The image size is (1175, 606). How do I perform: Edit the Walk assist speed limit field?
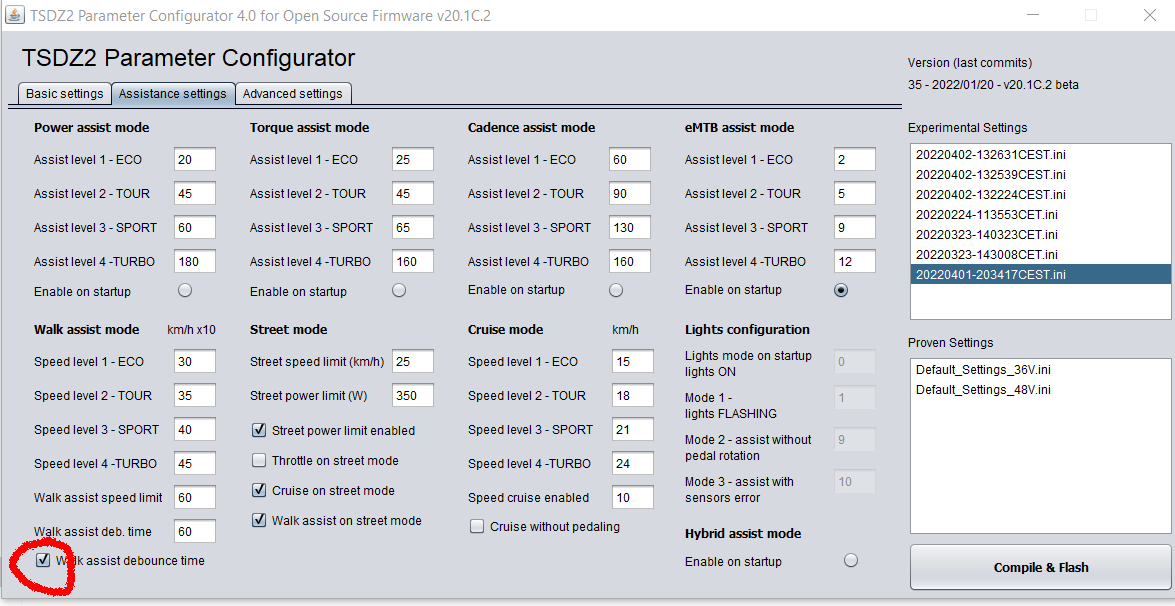click(195, 497)
